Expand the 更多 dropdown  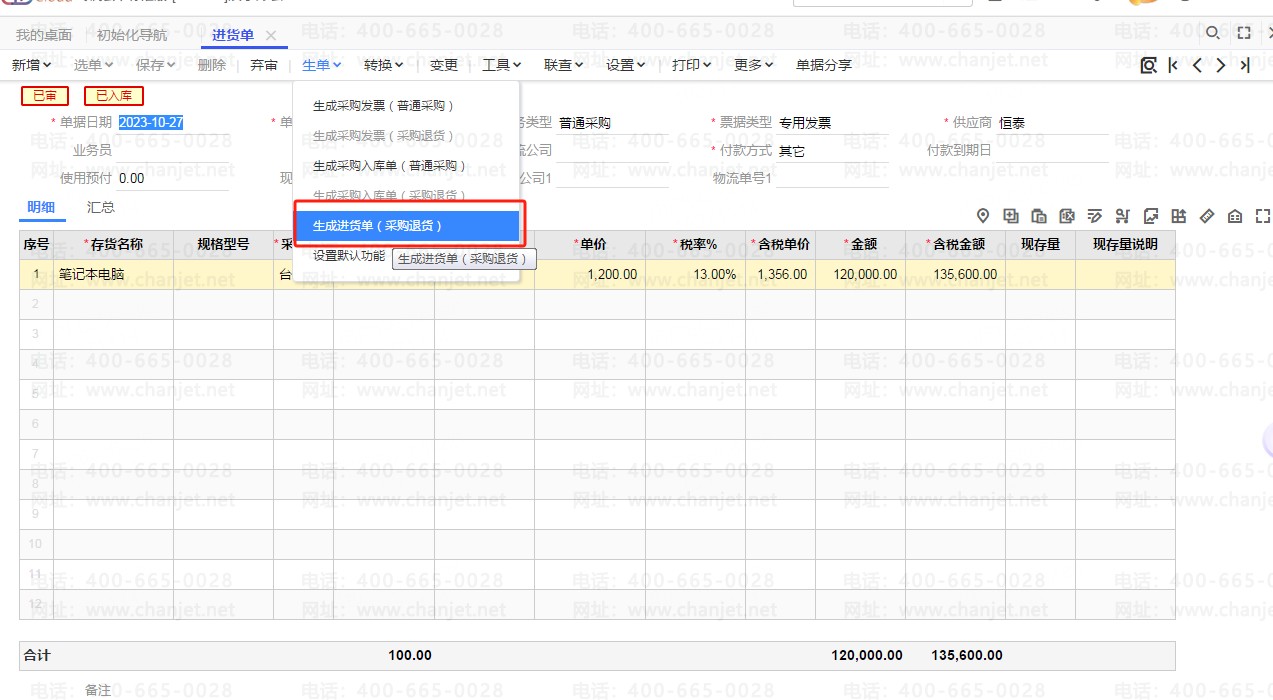[753, 65]
